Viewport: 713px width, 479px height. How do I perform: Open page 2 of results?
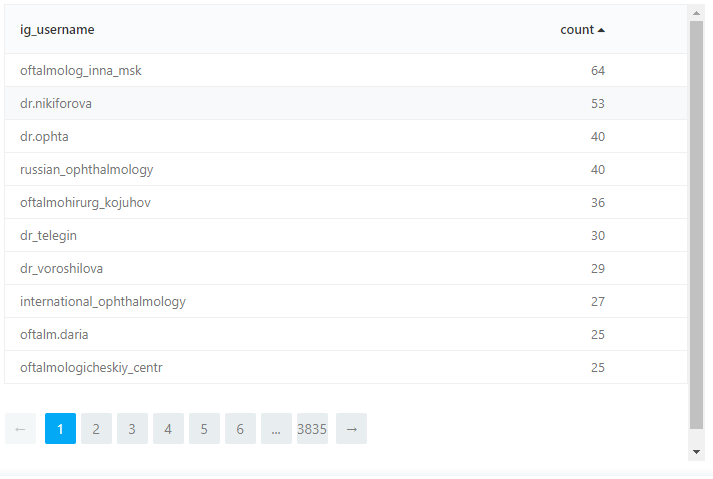click(96, 429)
